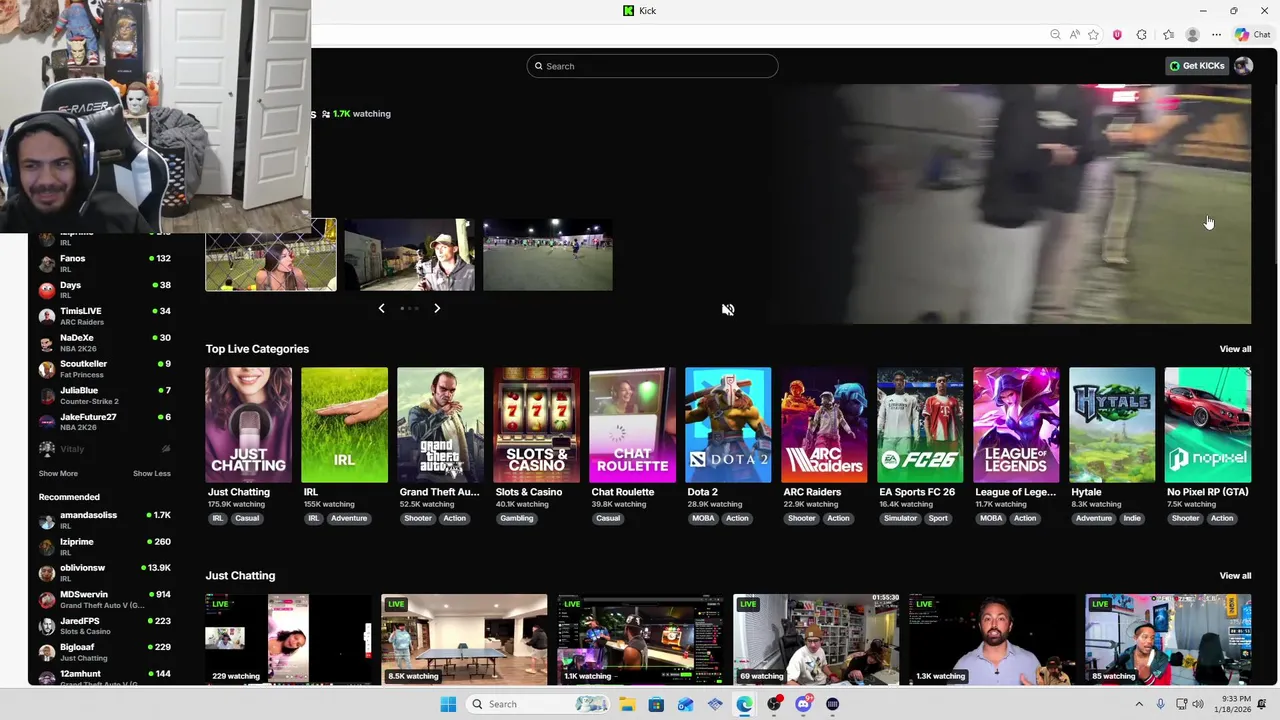Unmute the featured stream with the speaker icon
This screenshot has height=720, width=1280.
[x=728, y=310]
